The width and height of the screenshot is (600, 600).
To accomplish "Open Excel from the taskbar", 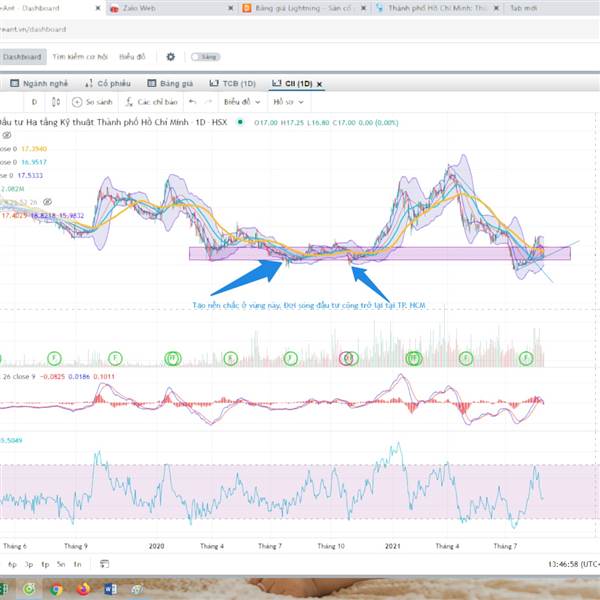I will point(3,589).
